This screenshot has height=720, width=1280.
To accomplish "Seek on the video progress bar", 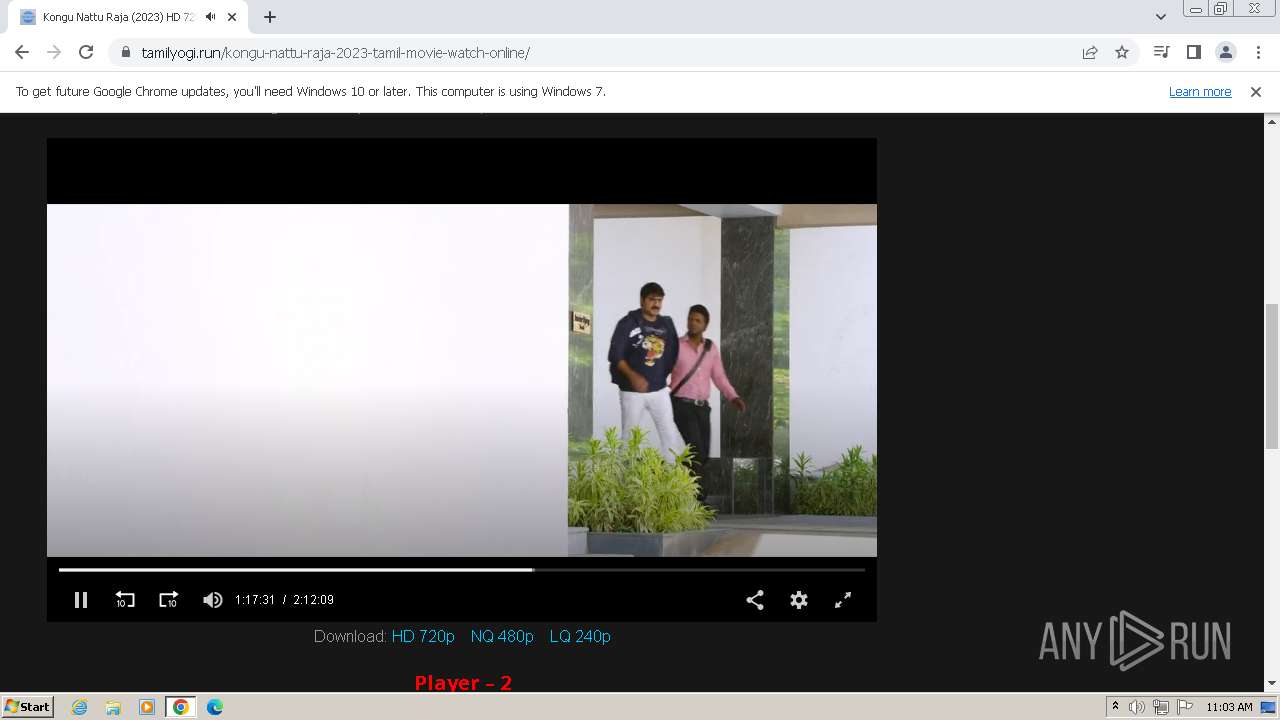I will (x=462, y=570).
